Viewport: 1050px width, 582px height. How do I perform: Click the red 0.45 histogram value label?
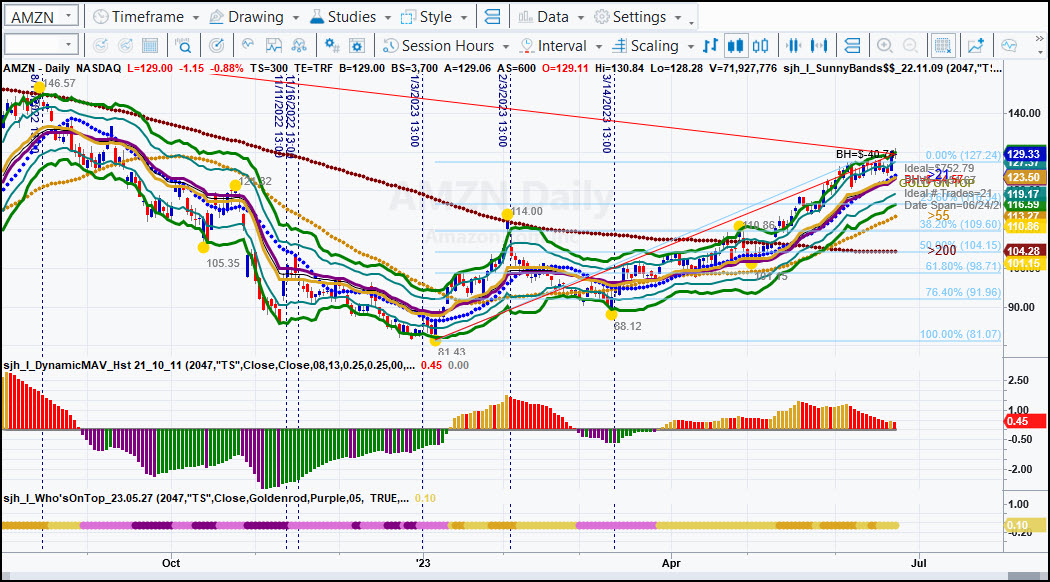click(x=1025, y=421)
